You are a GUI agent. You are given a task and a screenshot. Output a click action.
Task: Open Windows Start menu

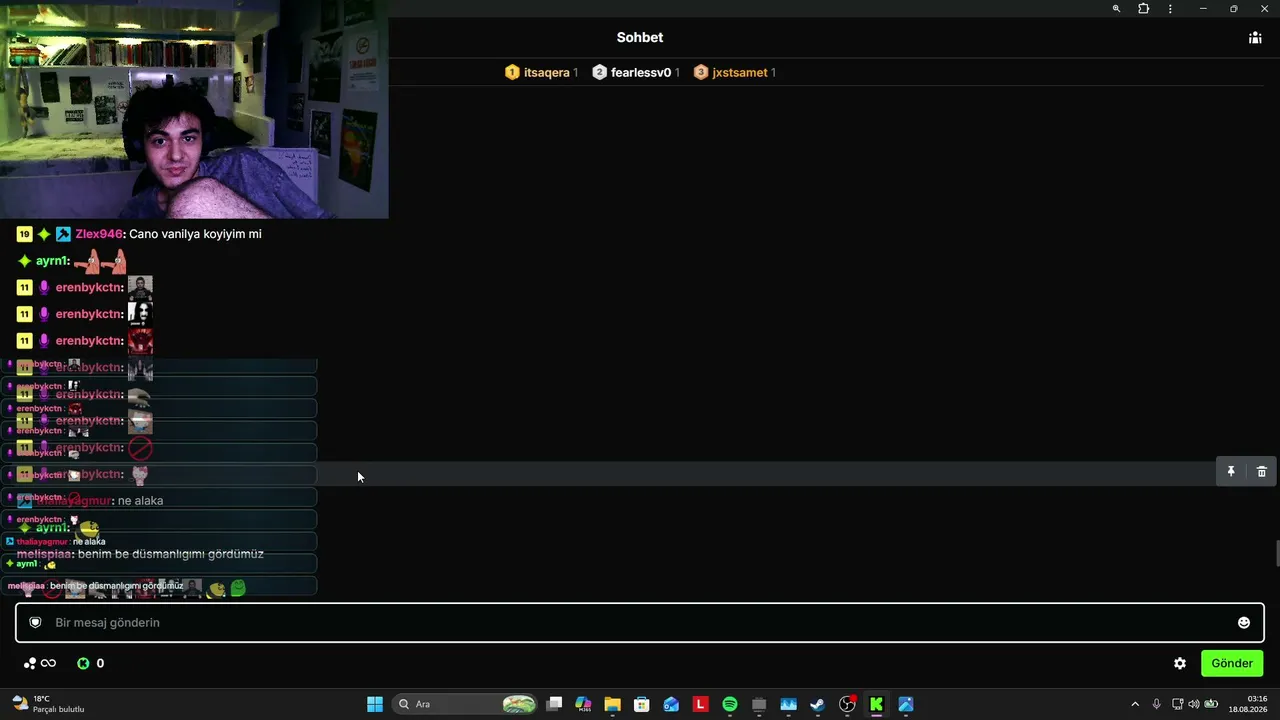pyautogui.click(x=375, y=704)
